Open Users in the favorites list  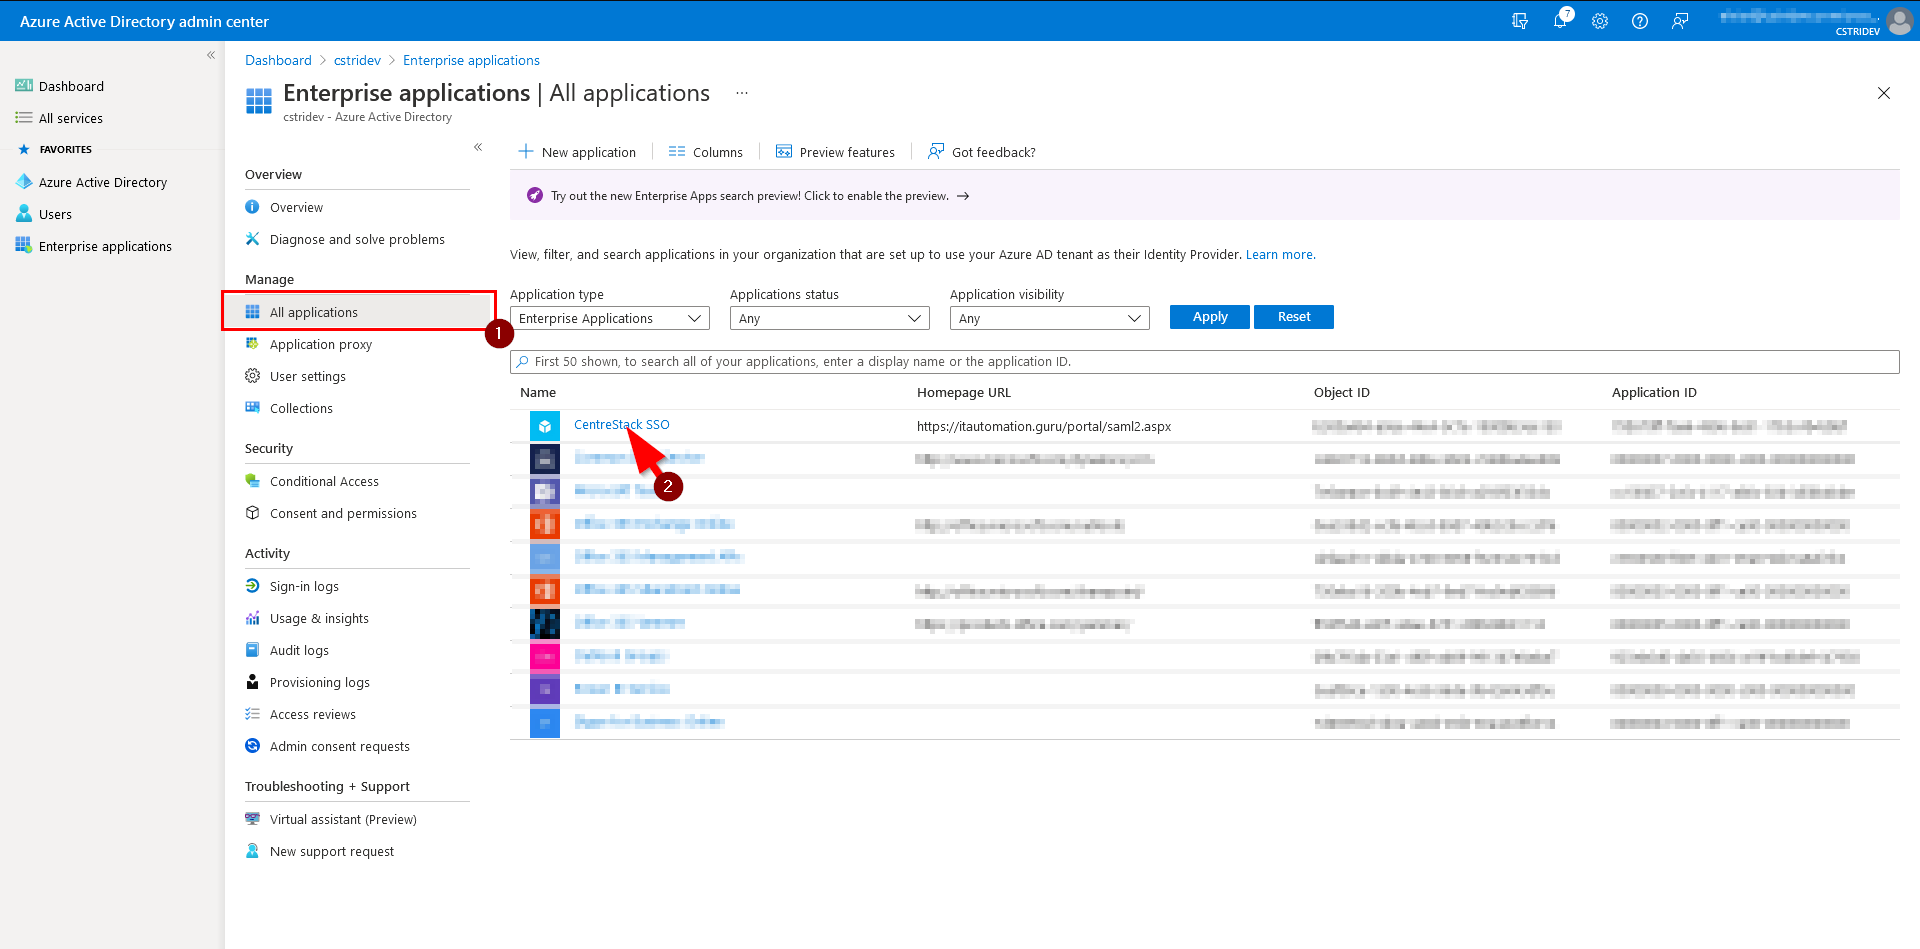coord(55,214)
